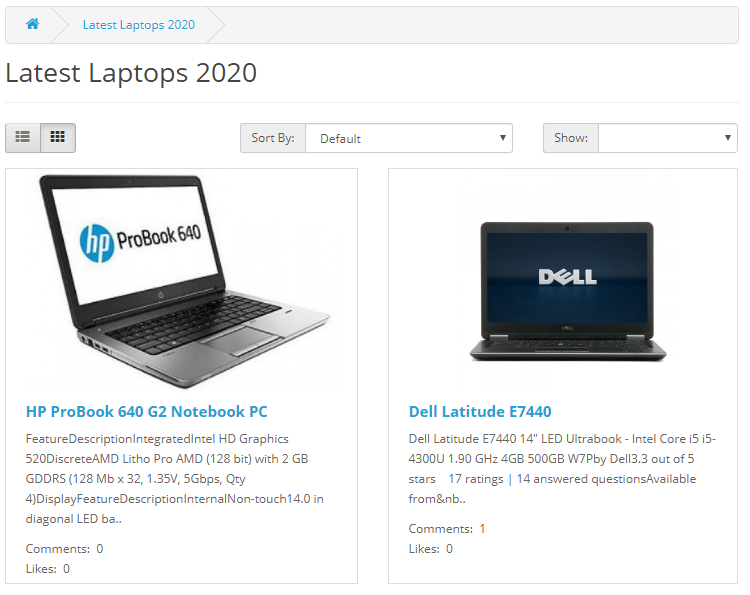Click the Dell laptop product image
The width and height of the screenshot is (750, 595).
[x=568, y=291]
